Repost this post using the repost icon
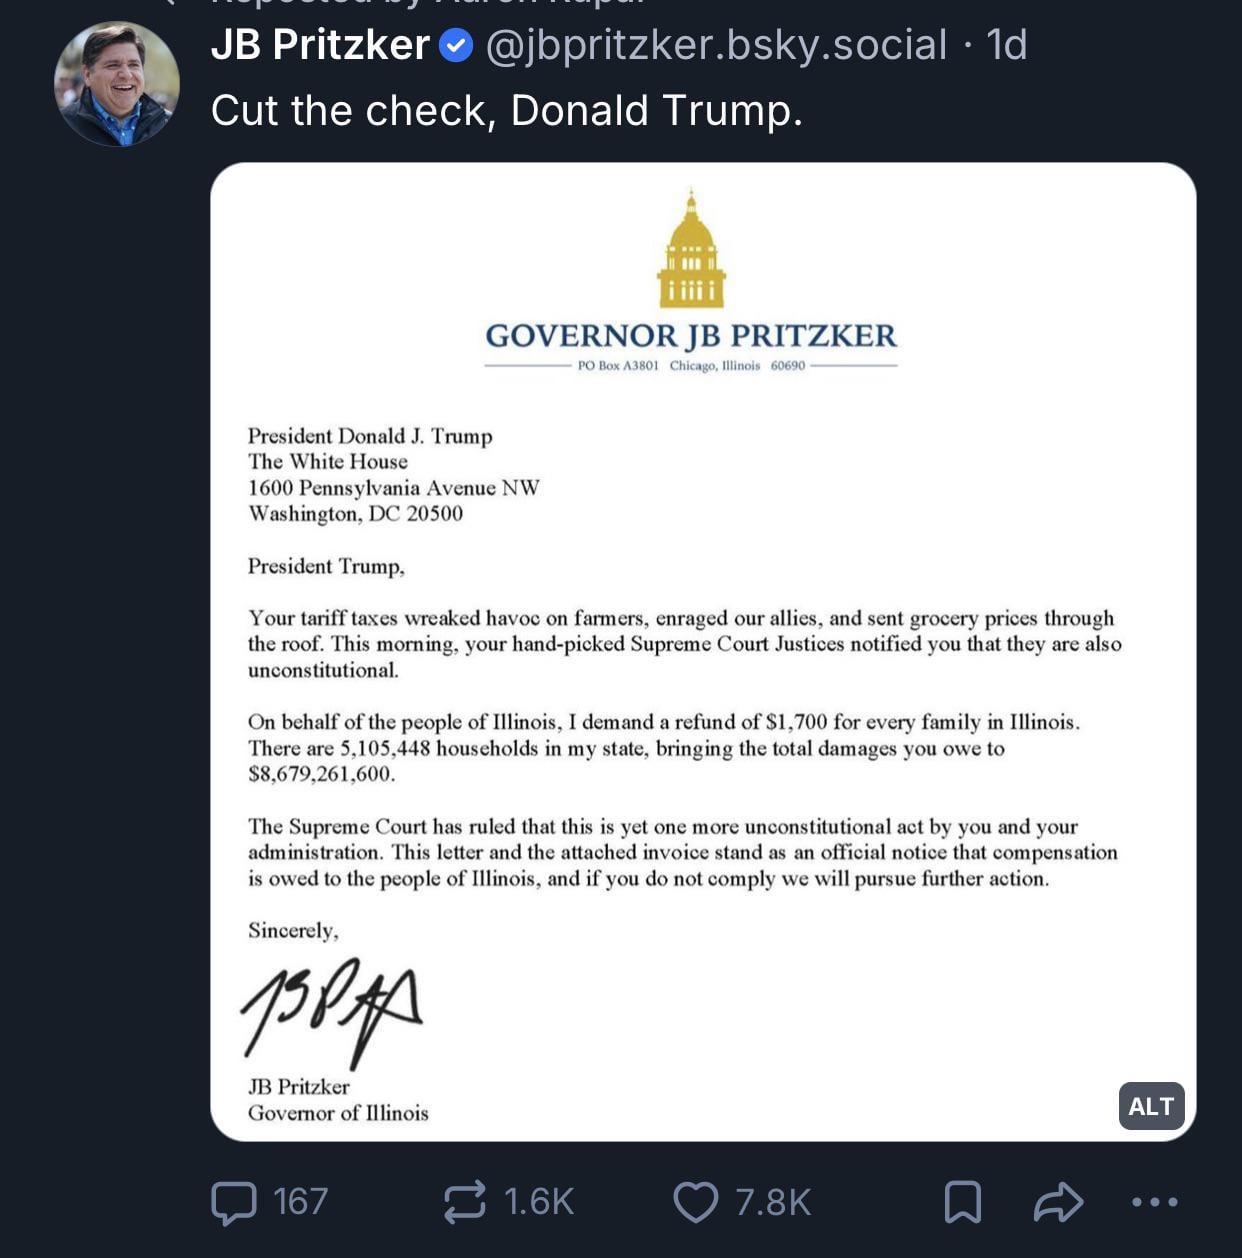This screenshot has height=1258, width=1242. point(465,1202)
